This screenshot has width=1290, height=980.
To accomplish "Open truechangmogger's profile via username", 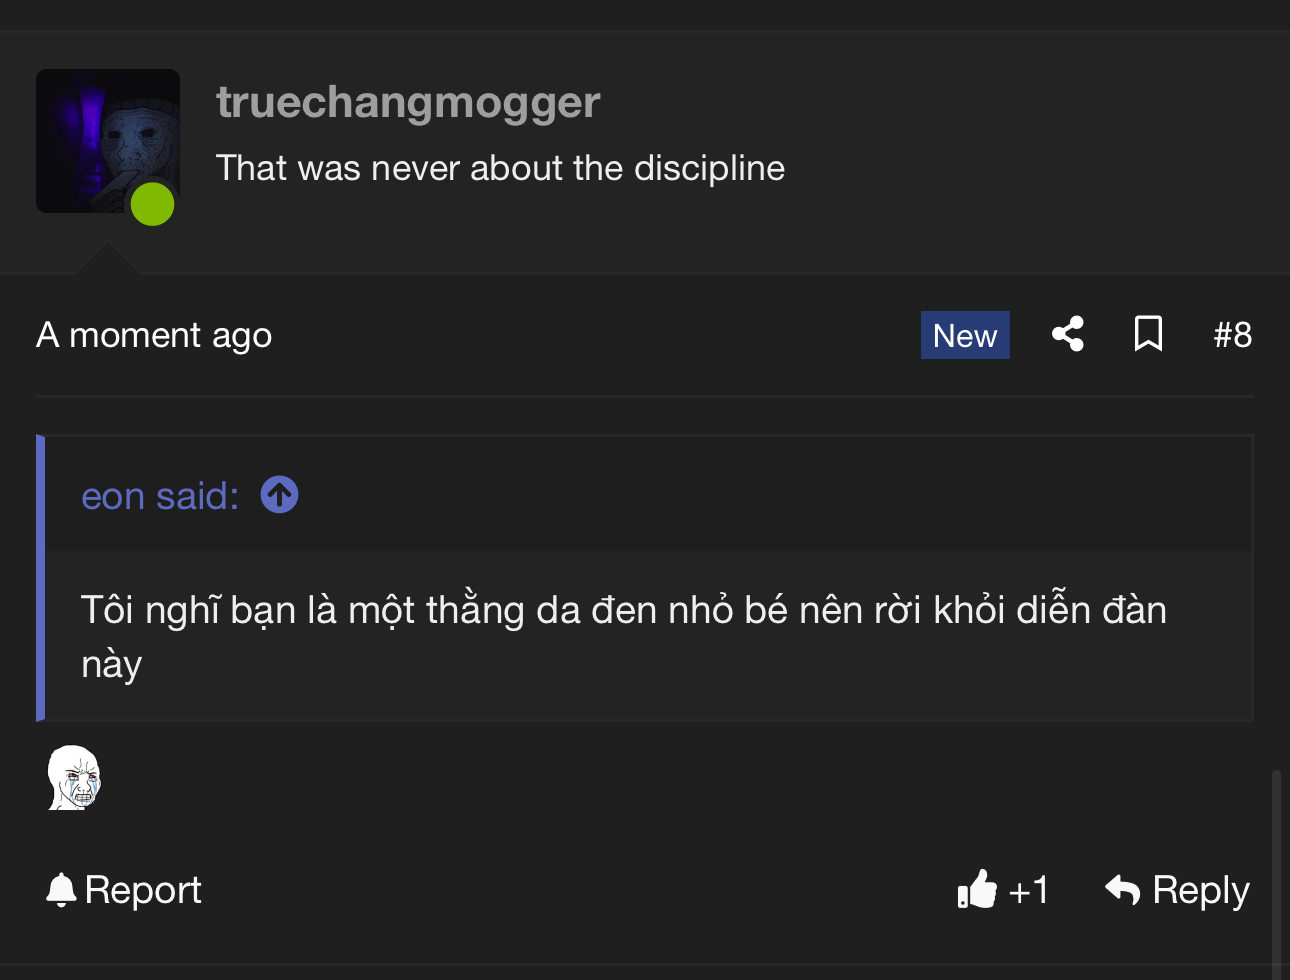I will coord(408,103).
